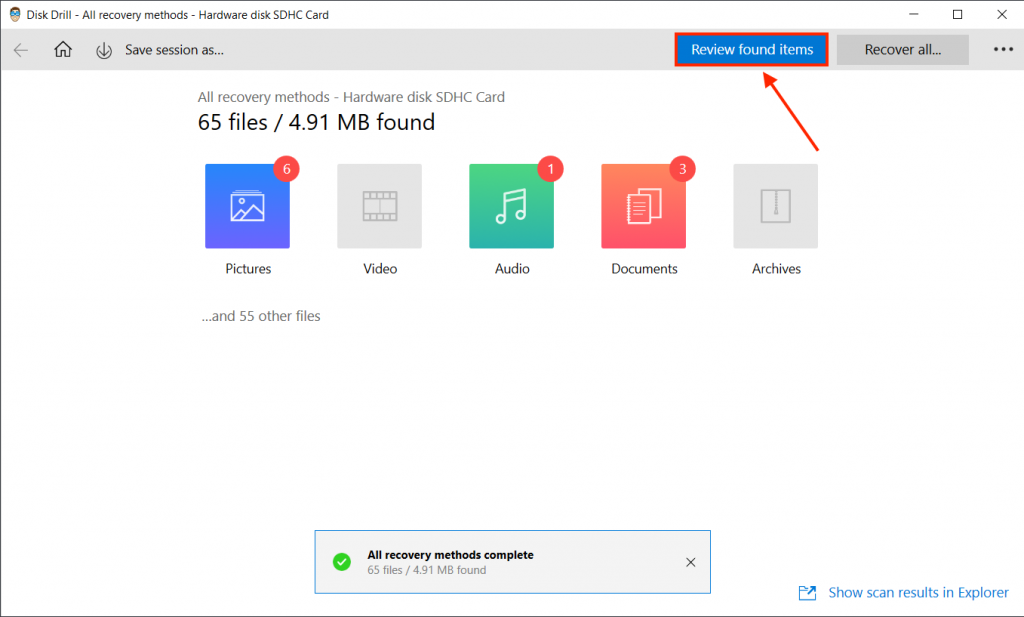Open the Archives category icon

tap(775, 205)
